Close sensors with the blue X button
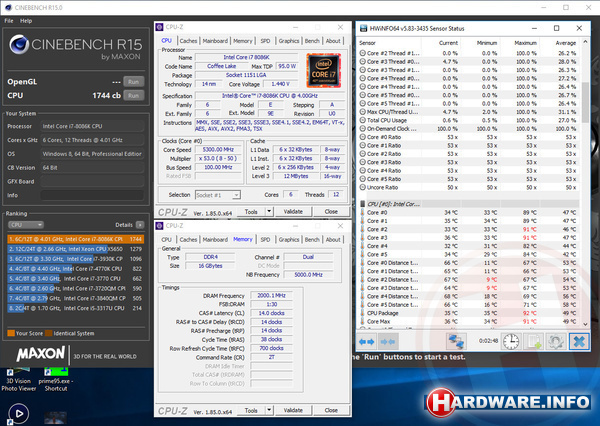Screen dimensions: 600x426 [x=579, y=341]
